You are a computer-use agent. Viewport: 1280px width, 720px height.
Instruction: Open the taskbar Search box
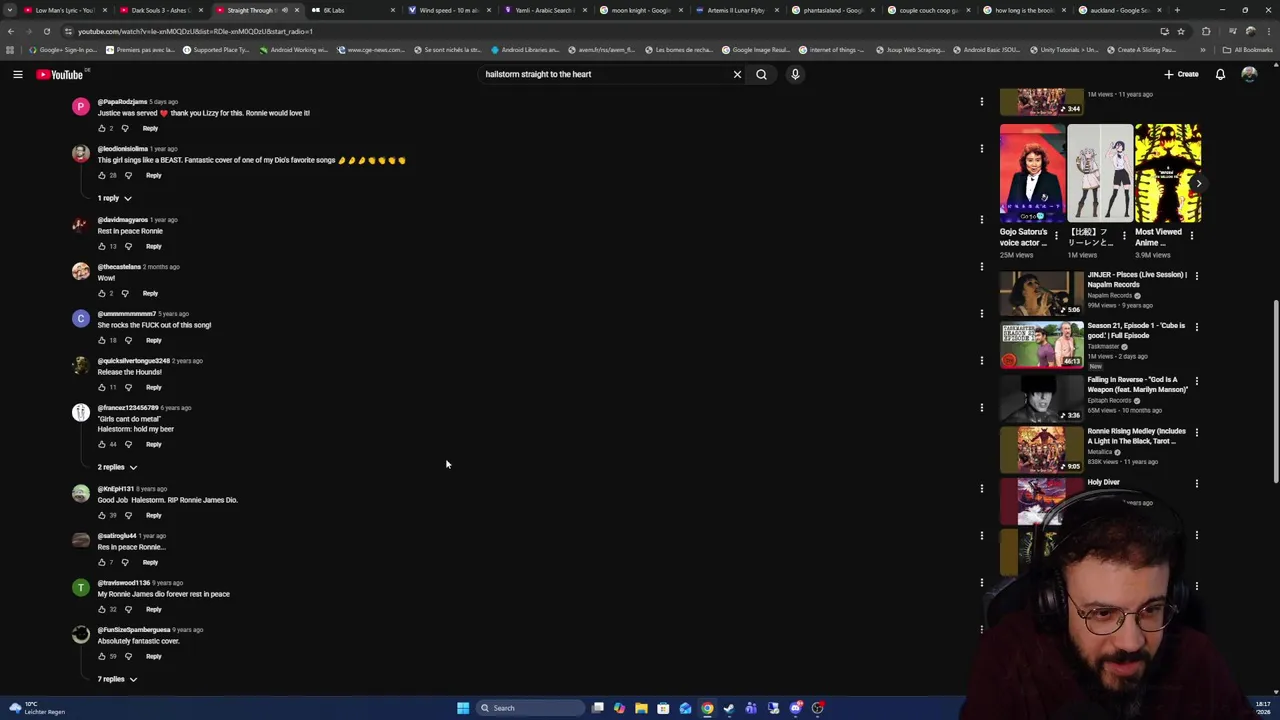tap(528, 708)
